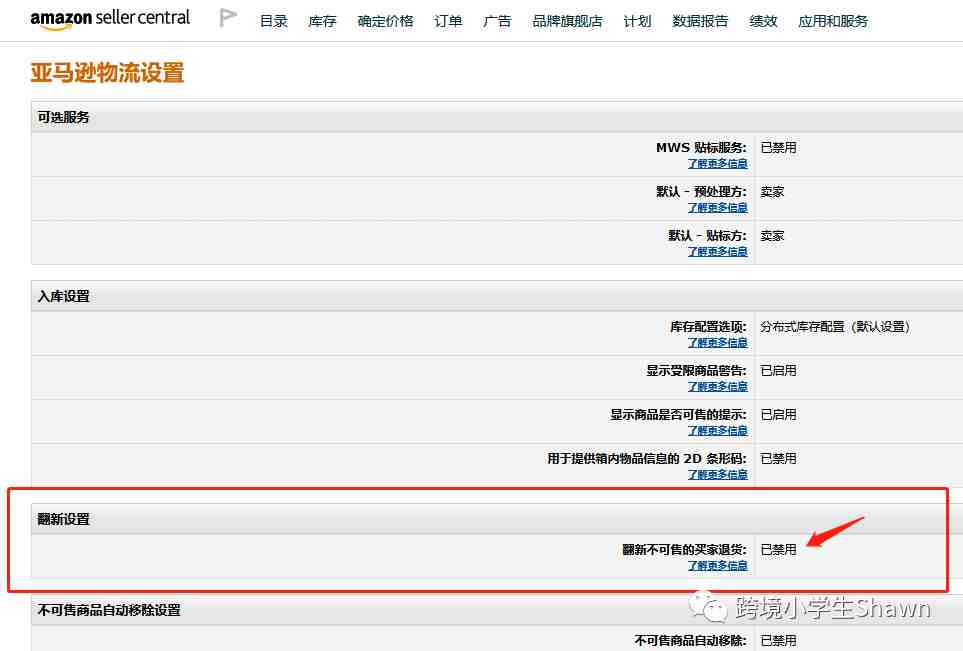Click the 已禁用 value for 不可售商品自动移除
The height and width of the screenshot is (651, 963).
tap(778, 641)
